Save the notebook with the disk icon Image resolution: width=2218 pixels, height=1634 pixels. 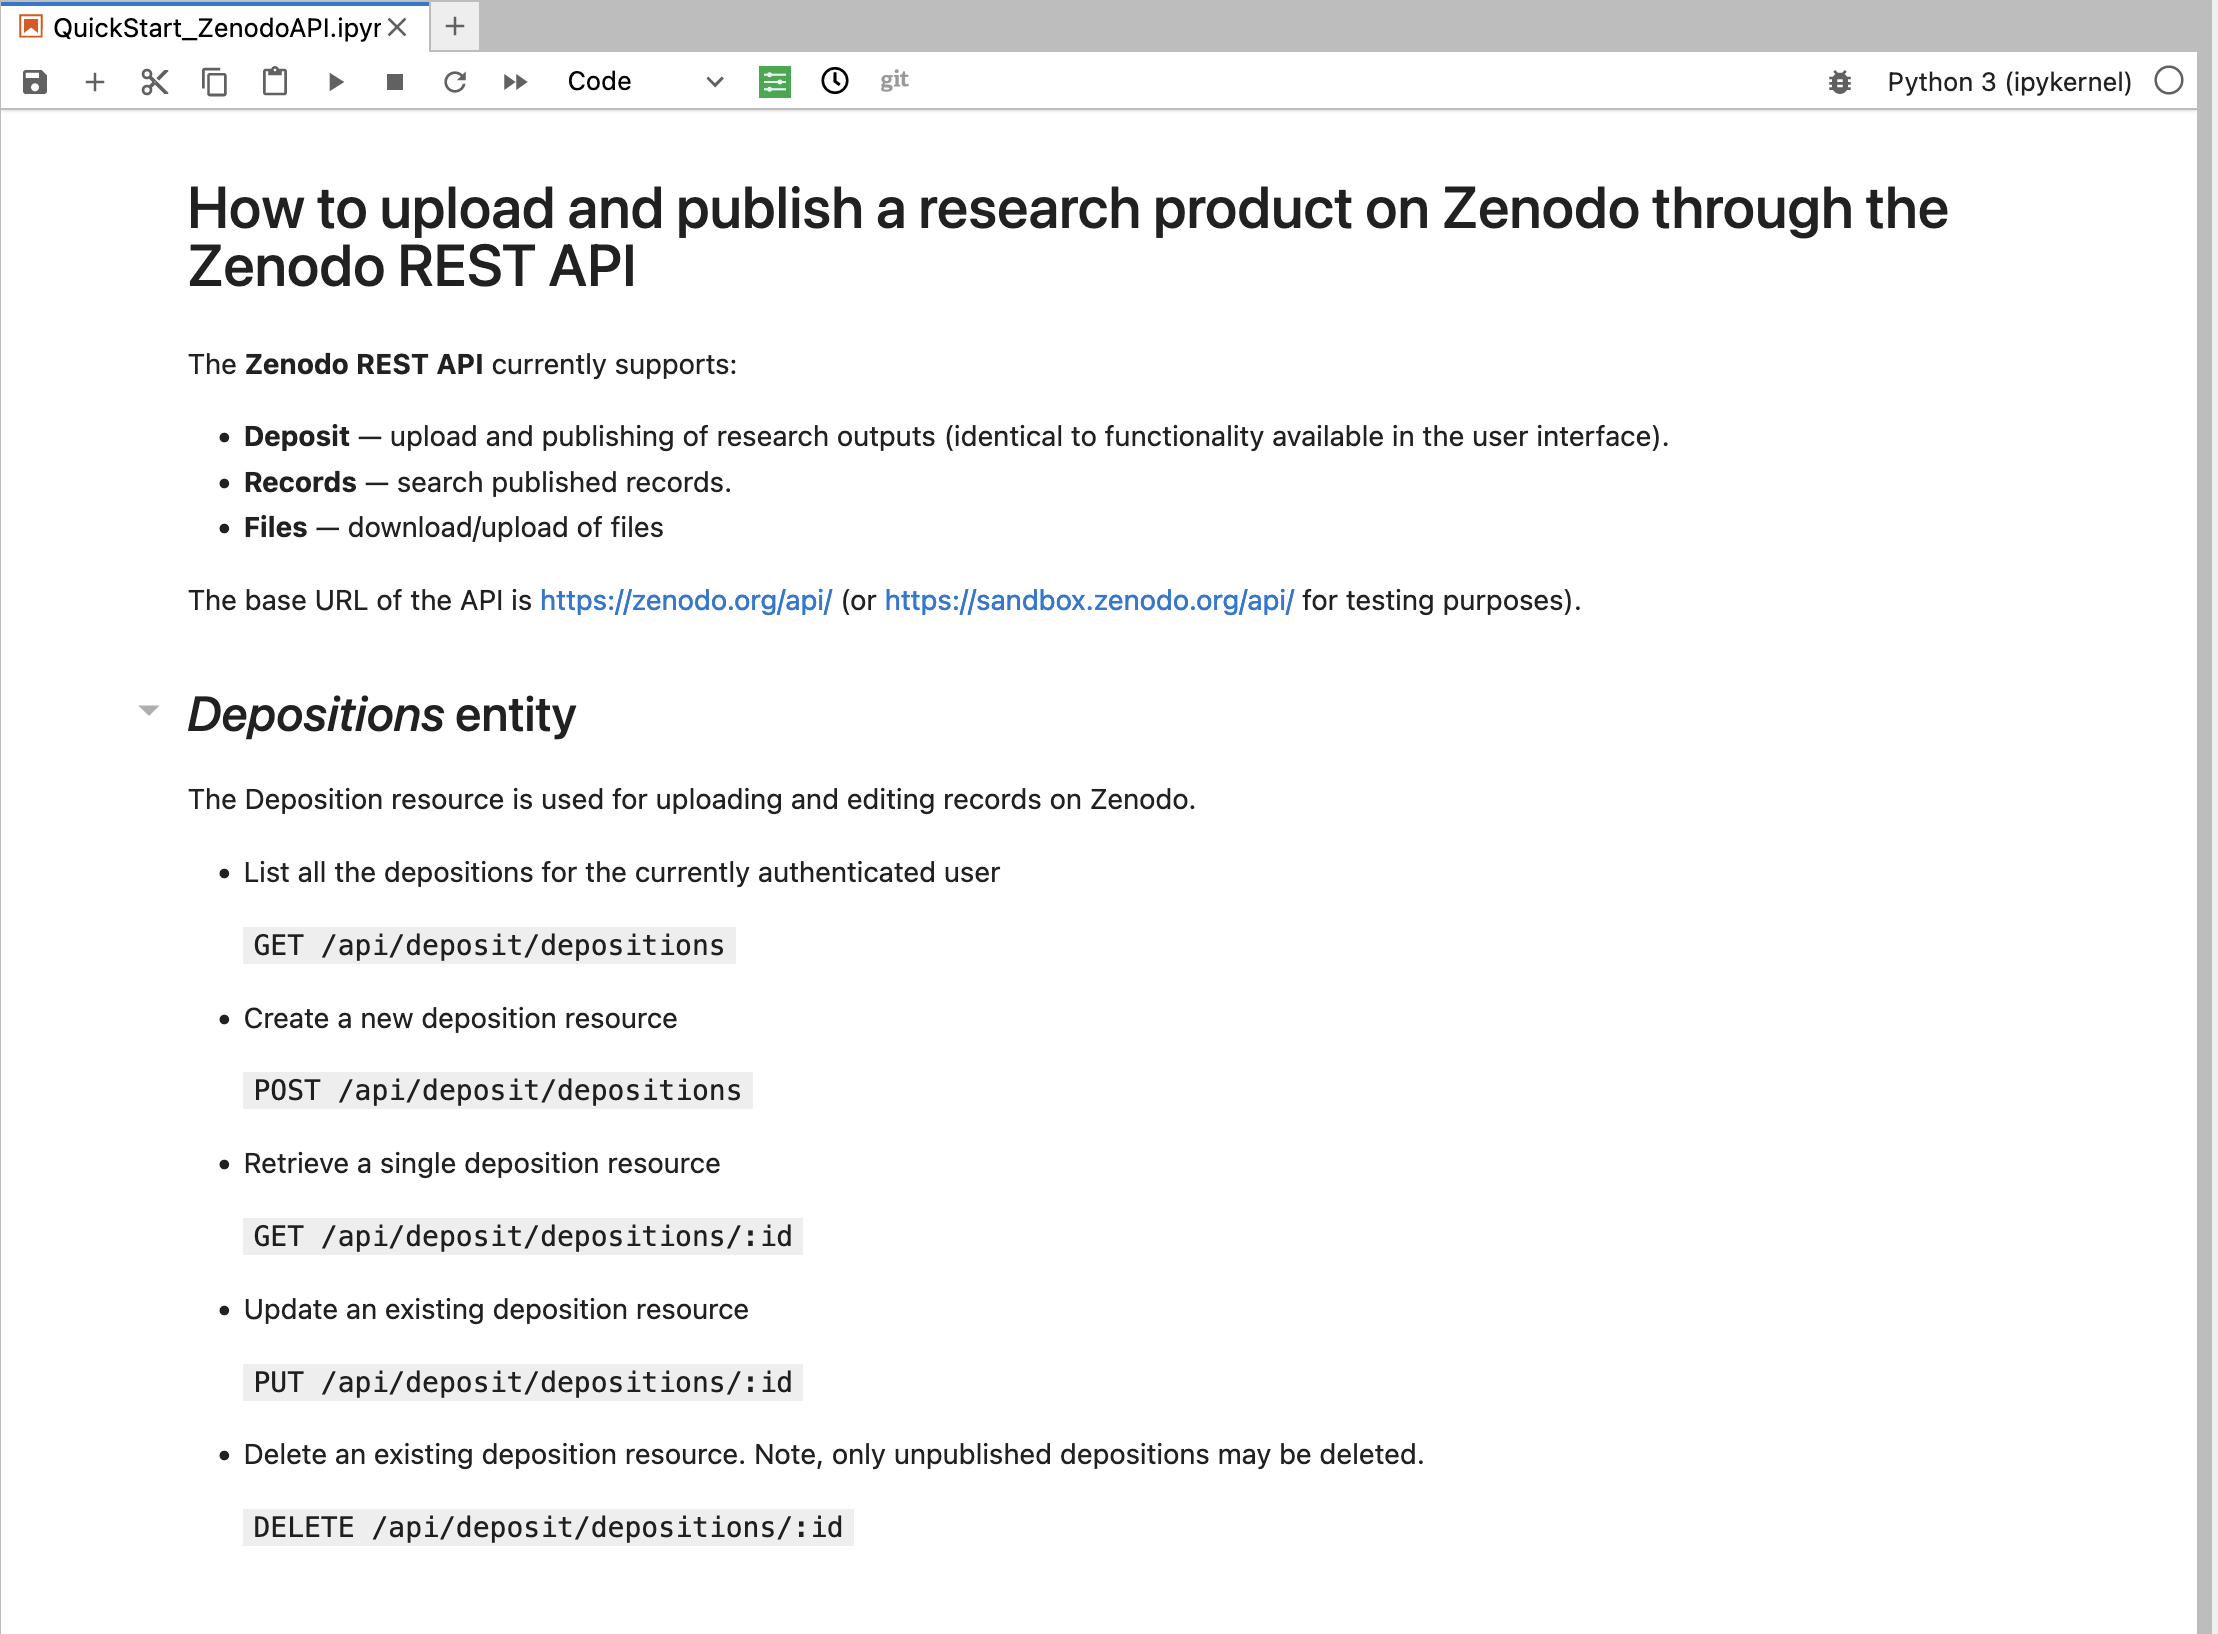tap(35, 82)
